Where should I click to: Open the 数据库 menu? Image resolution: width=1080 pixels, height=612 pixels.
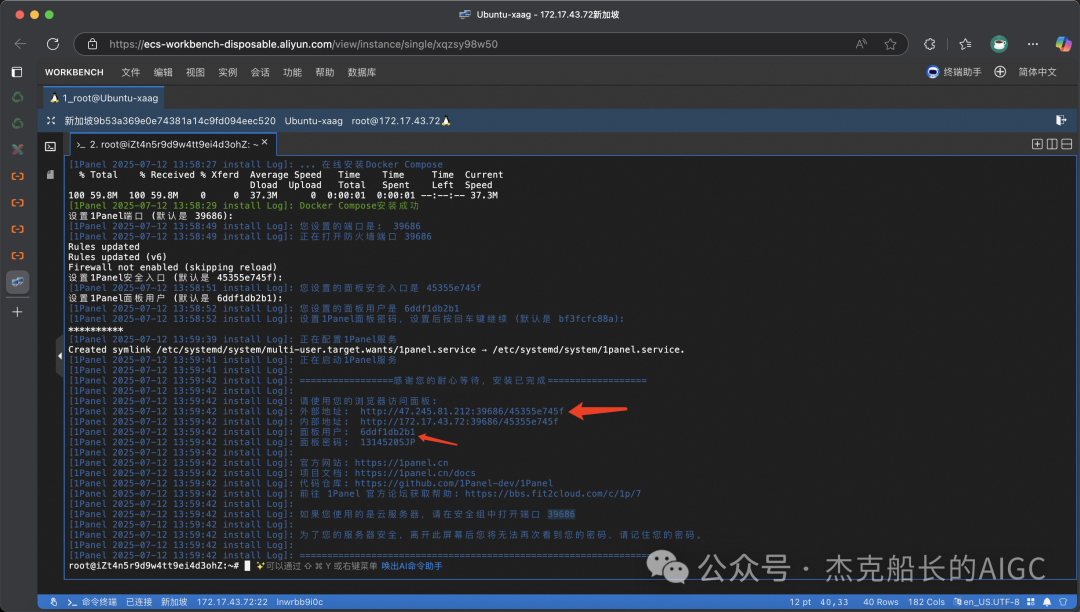click(x=362, y=72)
